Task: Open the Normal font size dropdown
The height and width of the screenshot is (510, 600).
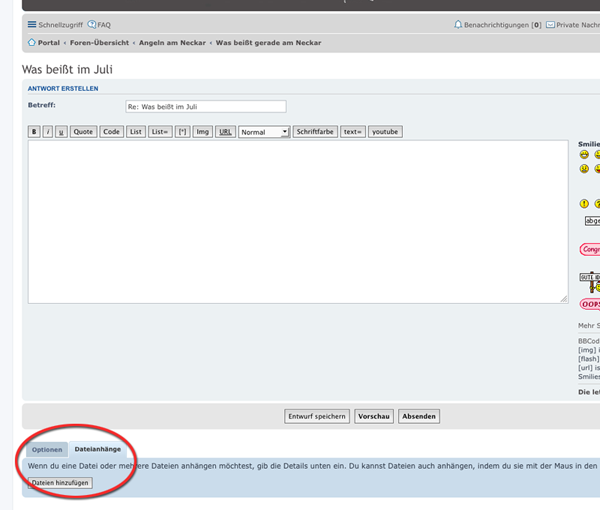Action: pyautogui.click(x=264, y=132)
